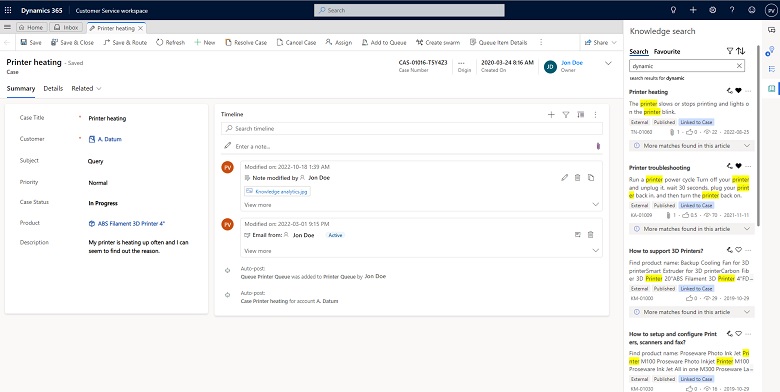Click Resolve Case command
780x392 pixels.
(246, 43)
